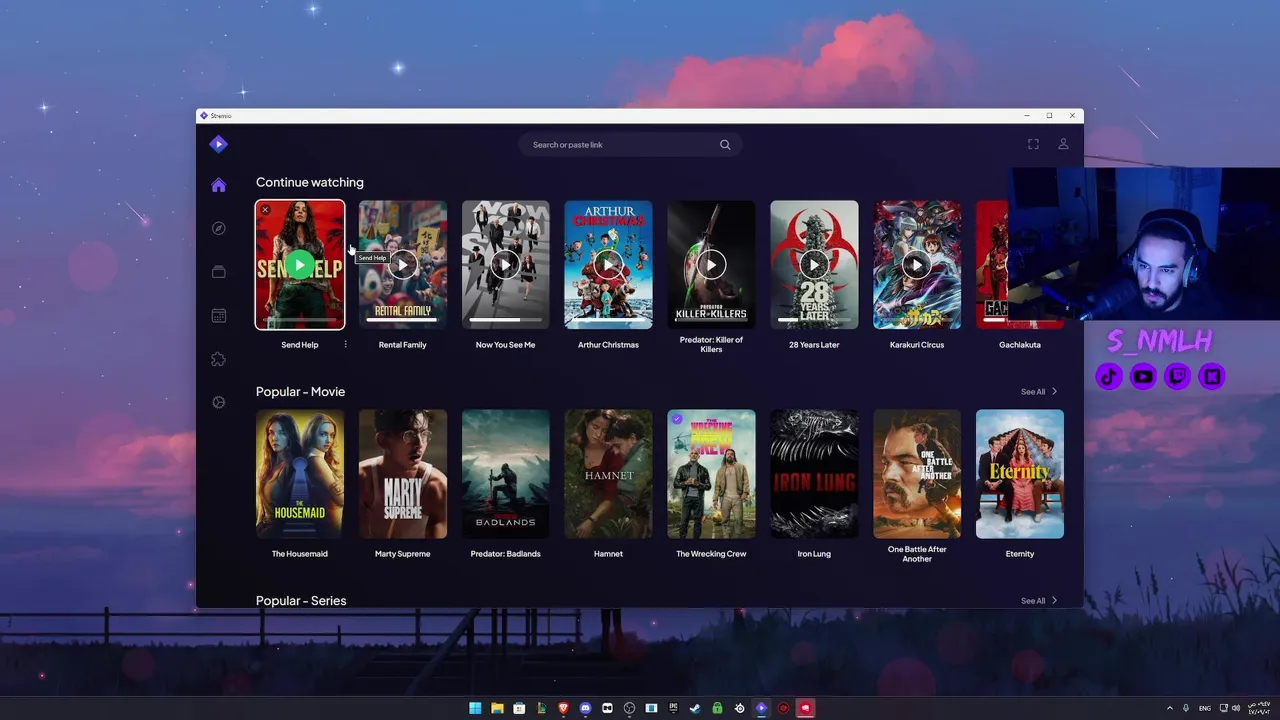
Task: Open Epic Games Launcher in taskbar
Action: point(673,708)
